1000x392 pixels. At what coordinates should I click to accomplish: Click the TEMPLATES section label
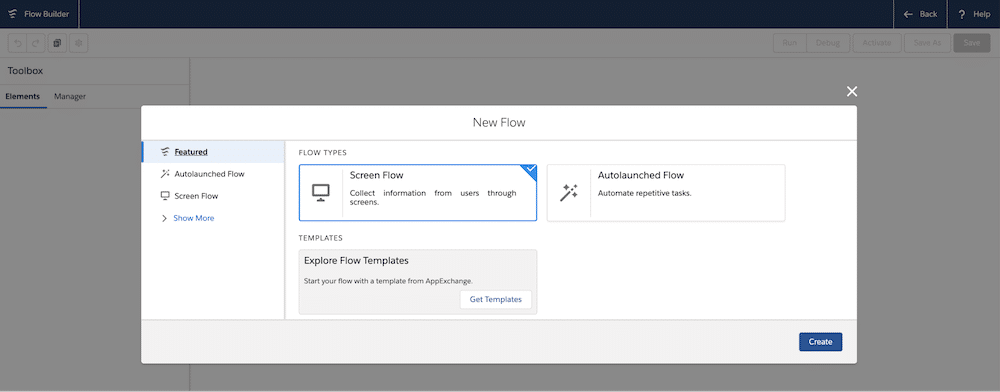pyautogui.click(x=321, y=238)
